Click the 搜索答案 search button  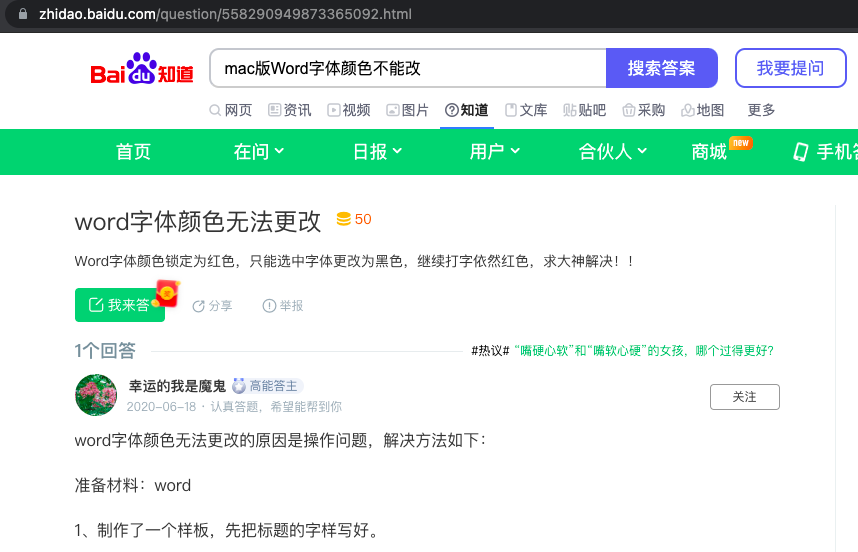(x=662, y=68)
